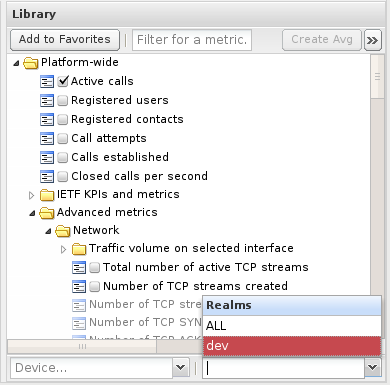Check the Registered contacts checkbox
The image size is (390, 385).
62,120
